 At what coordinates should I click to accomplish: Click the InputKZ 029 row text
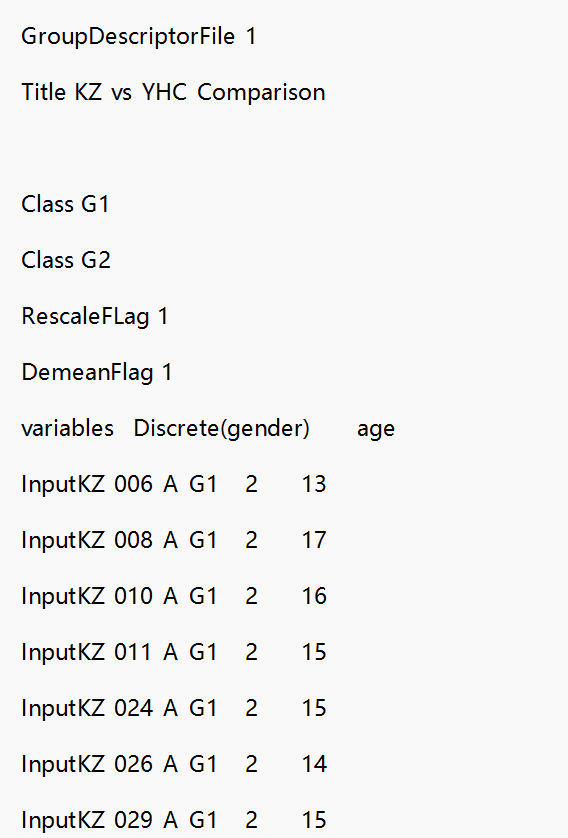click(174, 820)
